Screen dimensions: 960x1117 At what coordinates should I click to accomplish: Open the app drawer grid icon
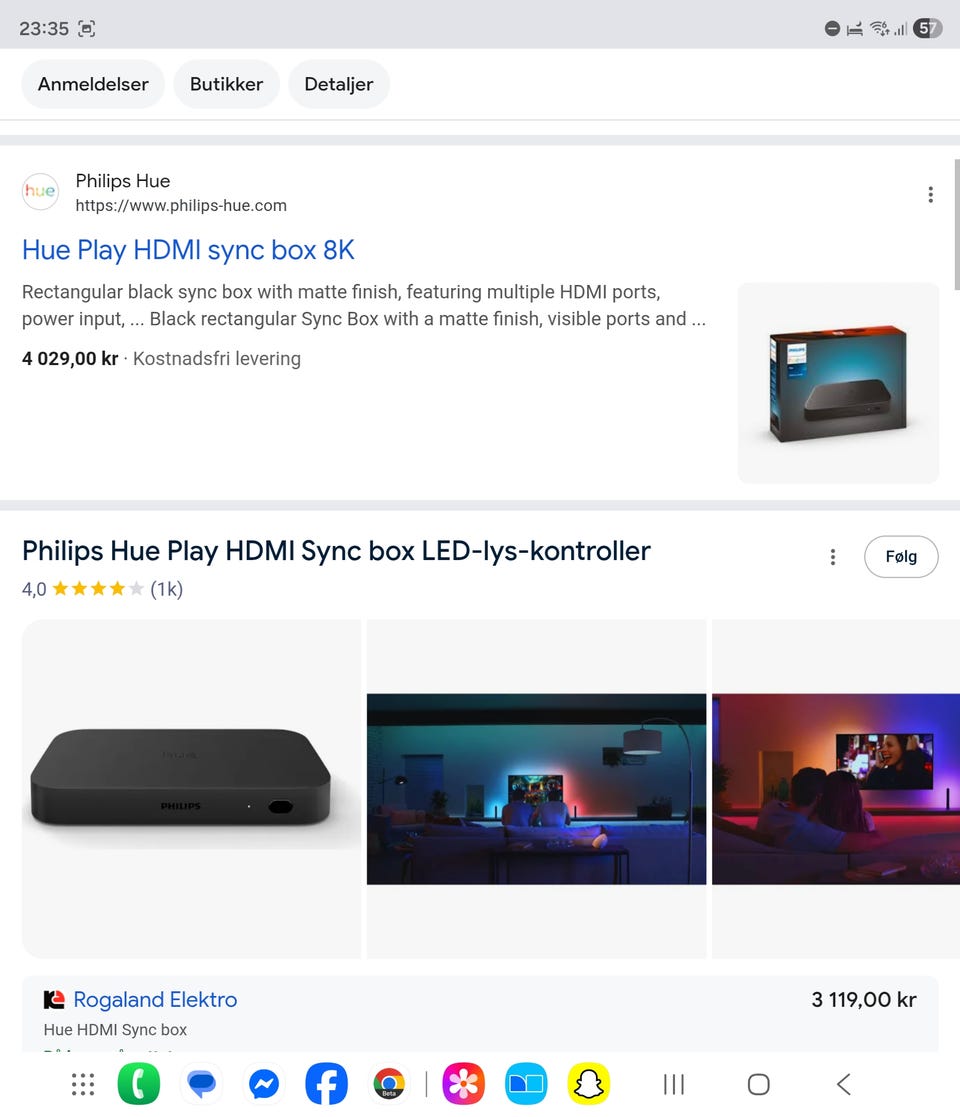pos(83,1084)
